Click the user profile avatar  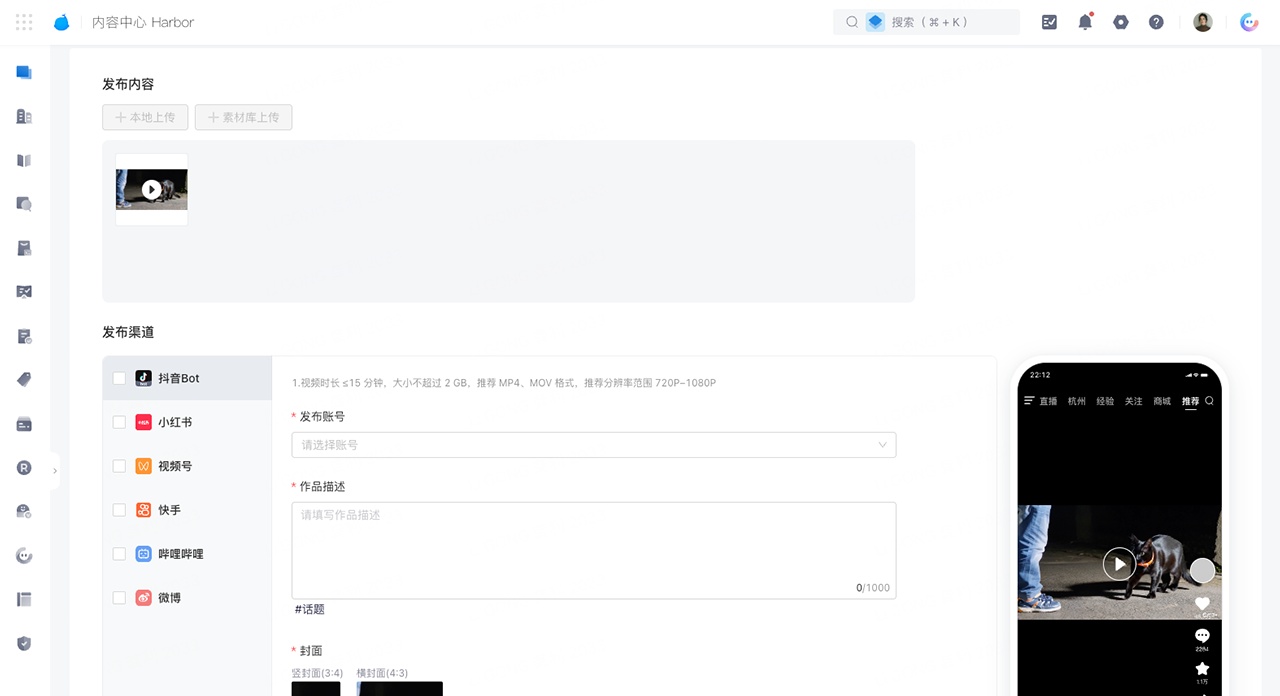(1203, 22)
